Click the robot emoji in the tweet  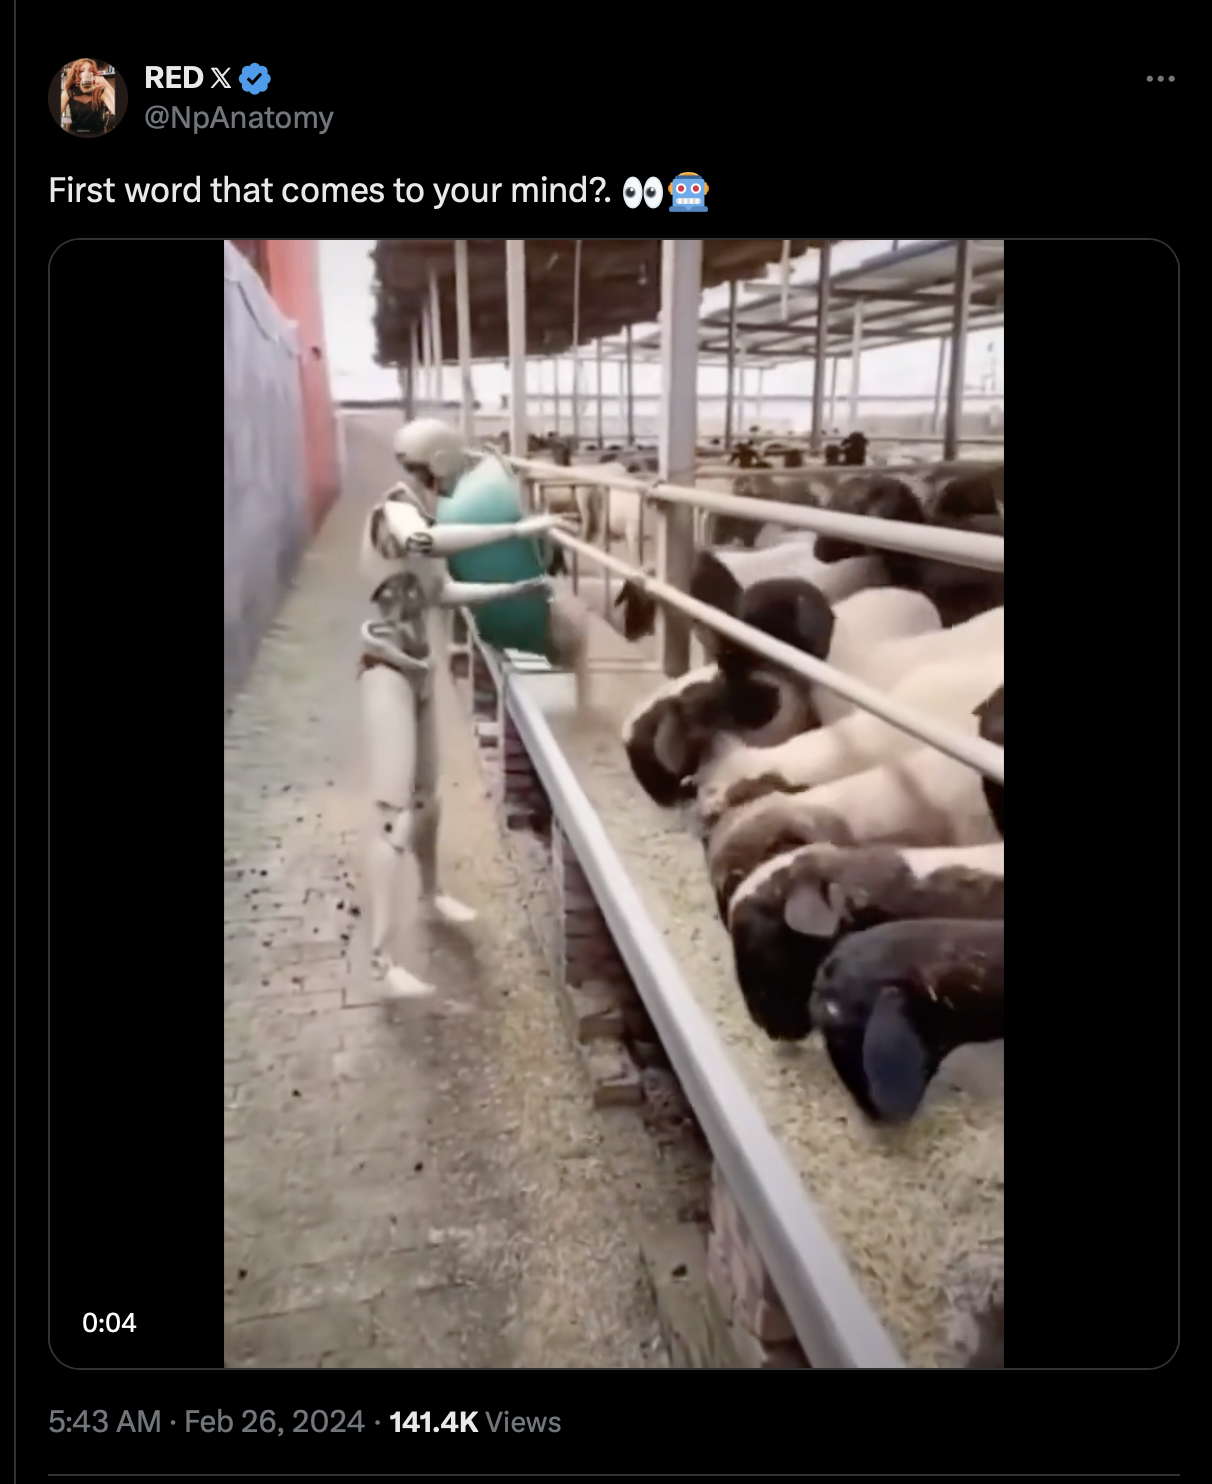click(x=688, y=191)
